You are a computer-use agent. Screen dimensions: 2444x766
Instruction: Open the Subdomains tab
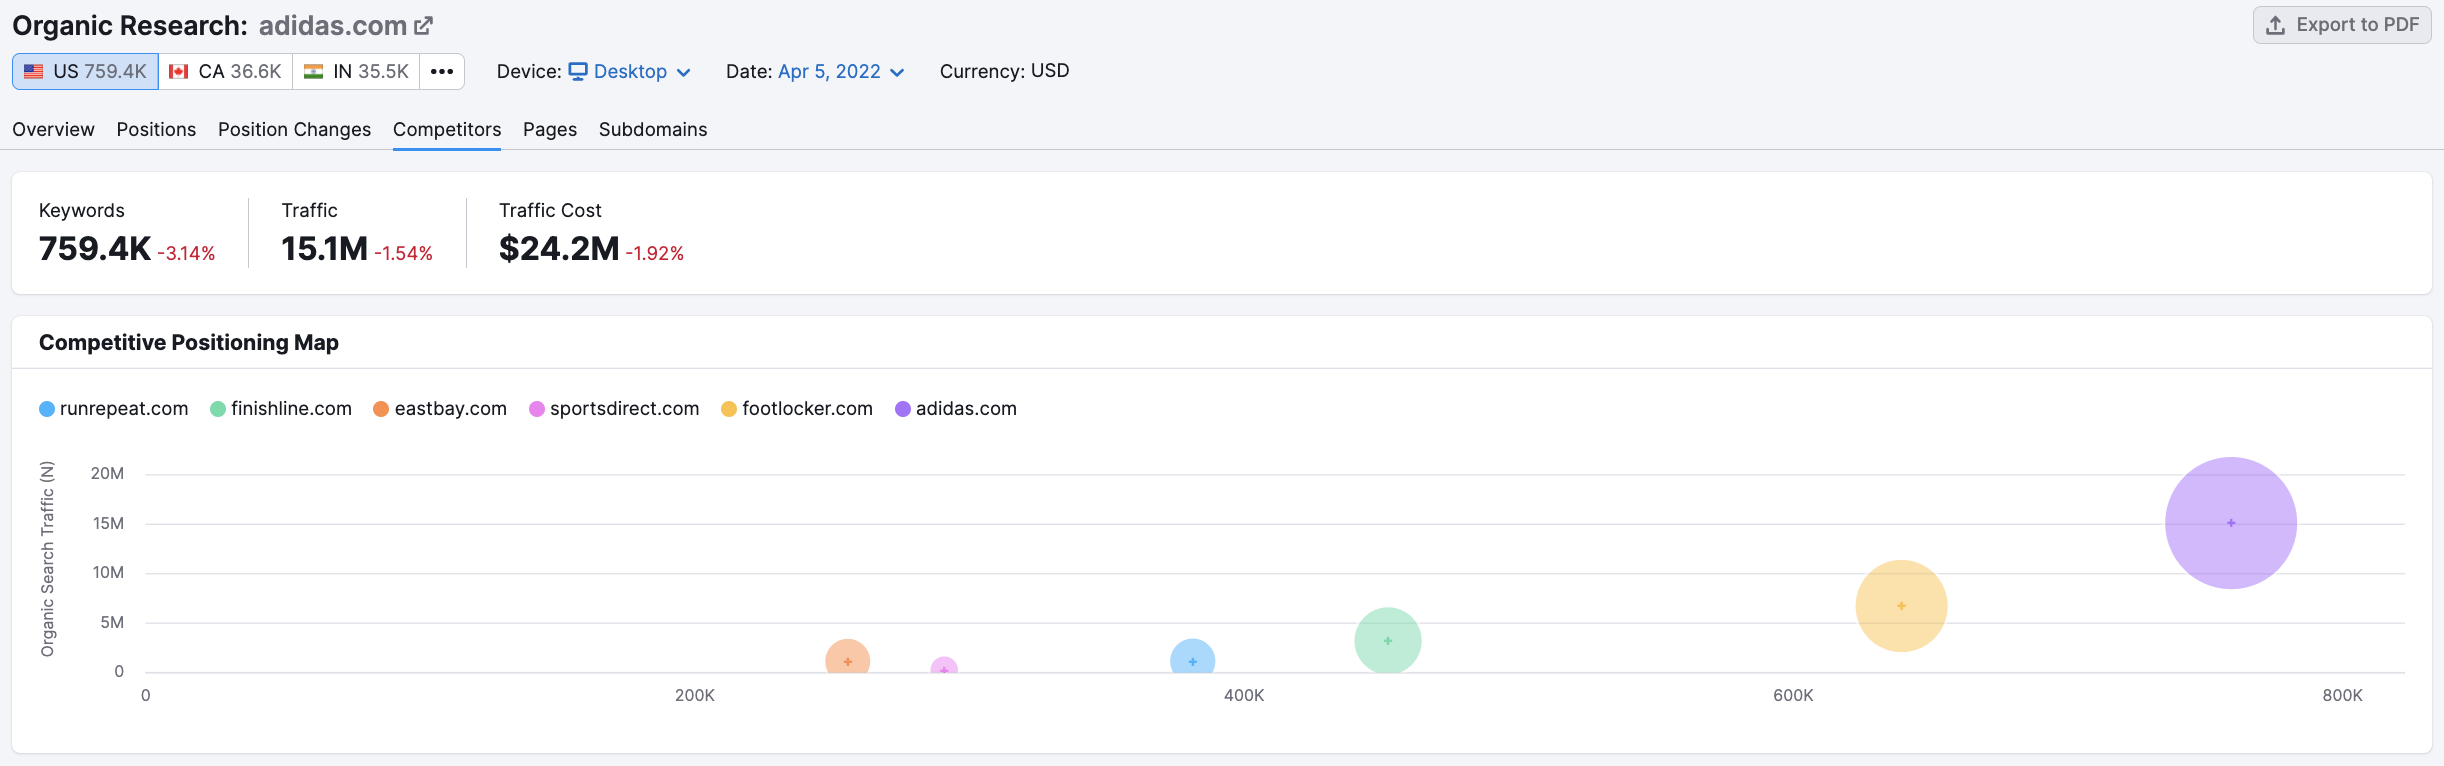[653, 130]
